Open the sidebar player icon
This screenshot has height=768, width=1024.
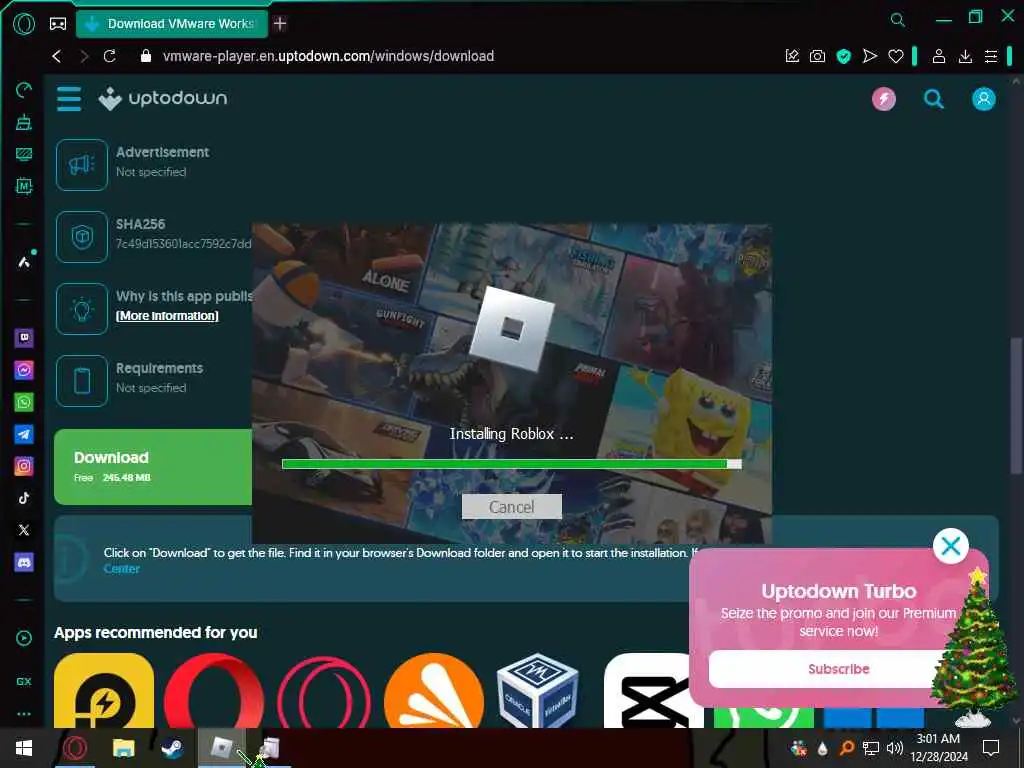click(x=24, y=638)
